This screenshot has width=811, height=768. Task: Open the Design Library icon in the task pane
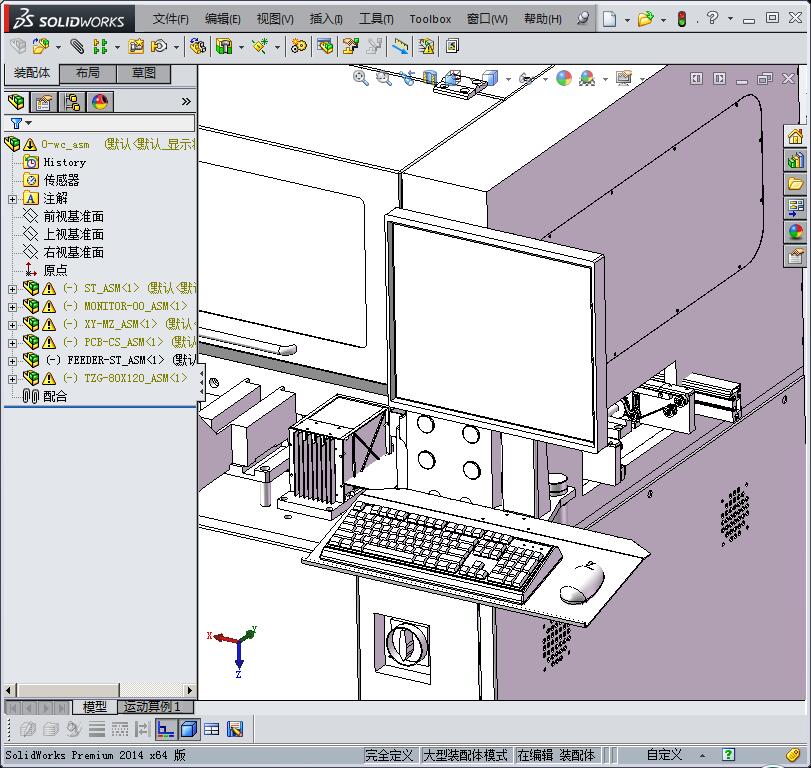[x=795, y=160]
